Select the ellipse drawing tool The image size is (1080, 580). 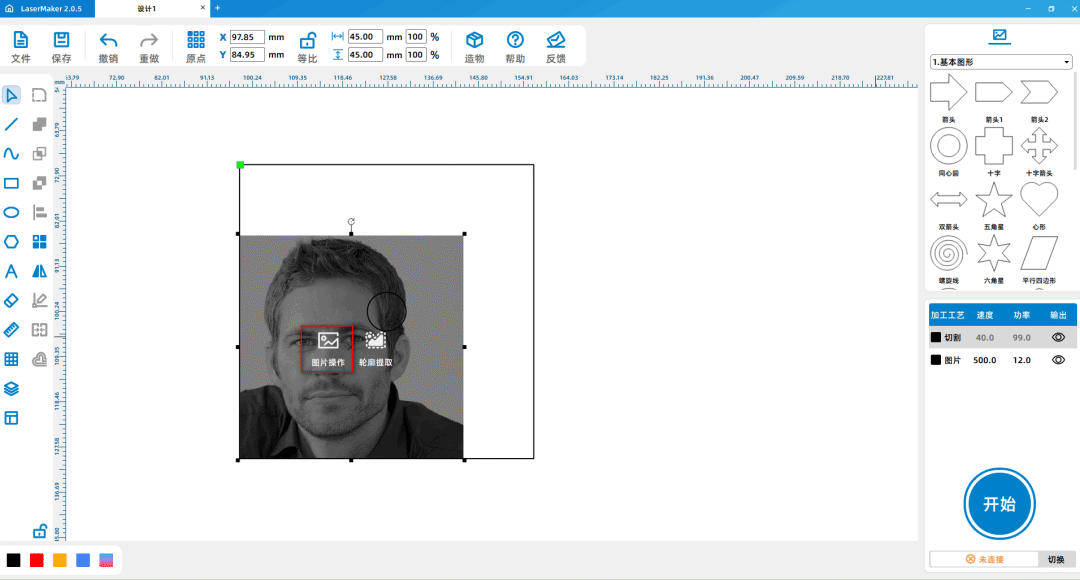(x=12, y=212)
